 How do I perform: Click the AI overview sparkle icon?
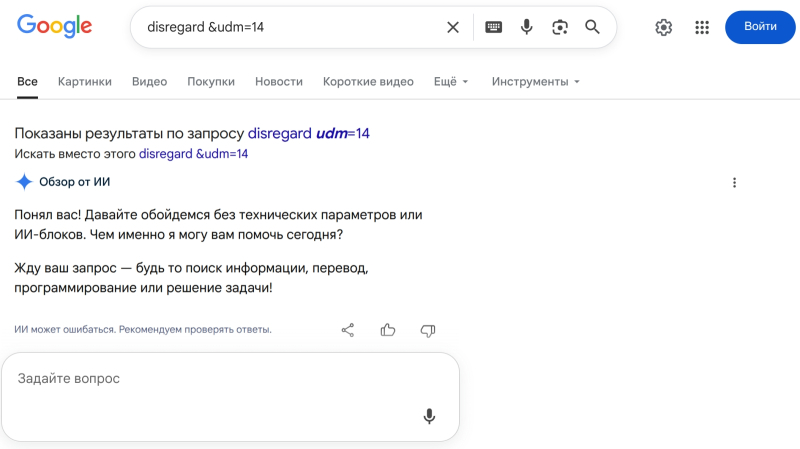23,182
